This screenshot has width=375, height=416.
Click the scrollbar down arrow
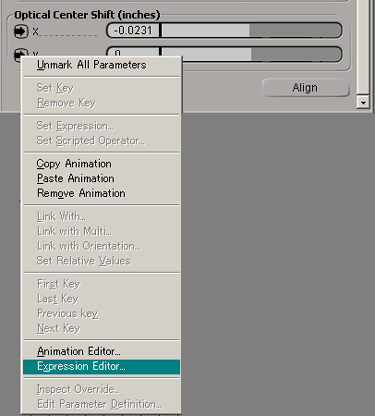363,103
